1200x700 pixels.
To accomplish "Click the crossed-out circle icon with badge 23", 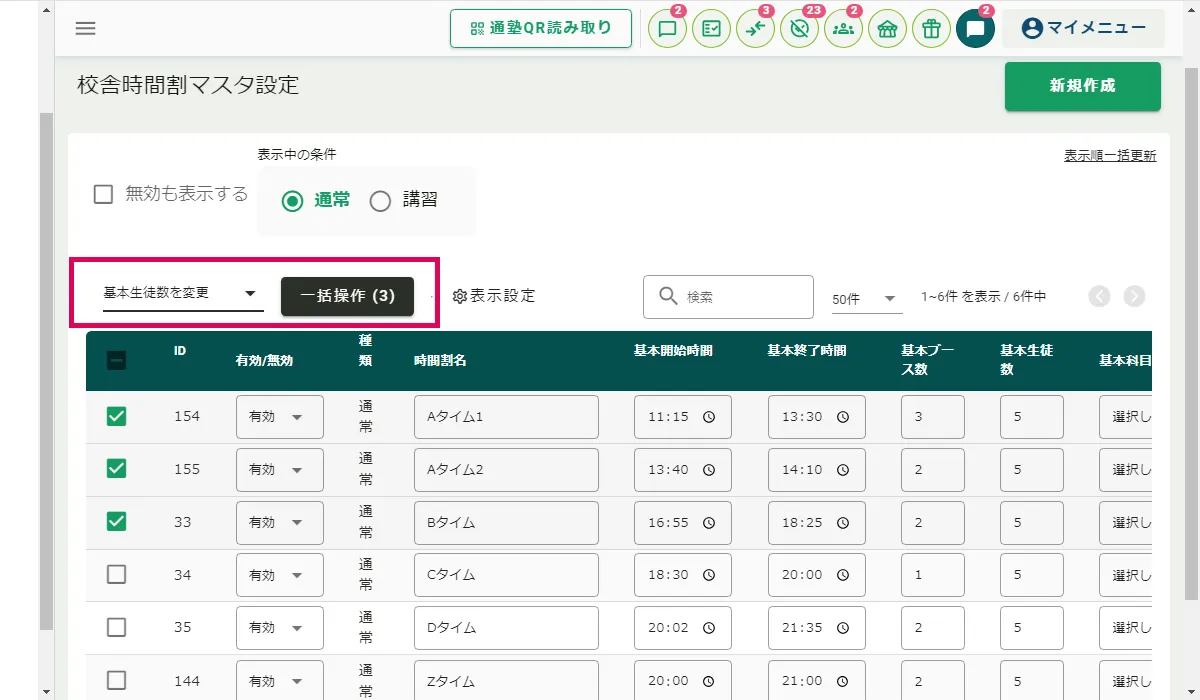I will (x=799, y=29).
